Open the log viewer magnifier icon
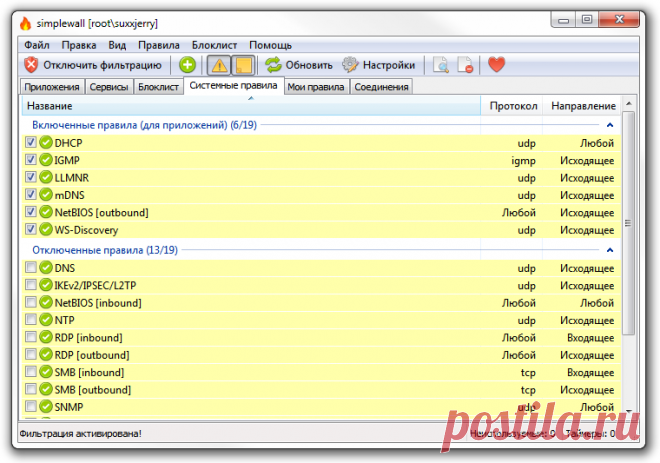Screen dimensions: 660x463 [x=441, y=65]
